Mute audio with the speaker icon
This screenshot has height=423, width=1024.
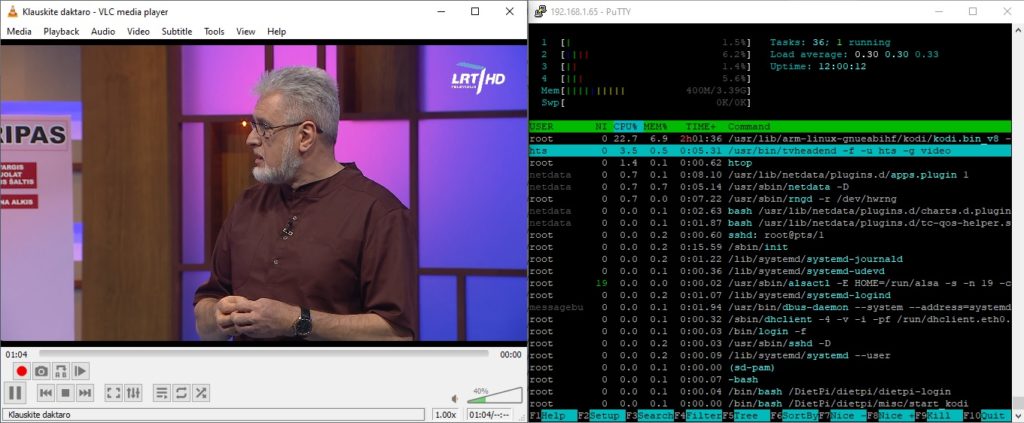[456, 398]
